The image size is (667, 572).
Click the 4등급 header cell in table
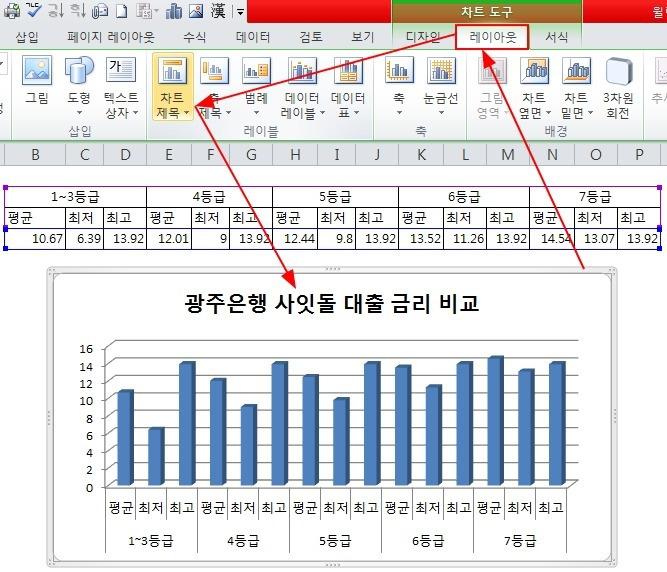(x=209, y=196)
